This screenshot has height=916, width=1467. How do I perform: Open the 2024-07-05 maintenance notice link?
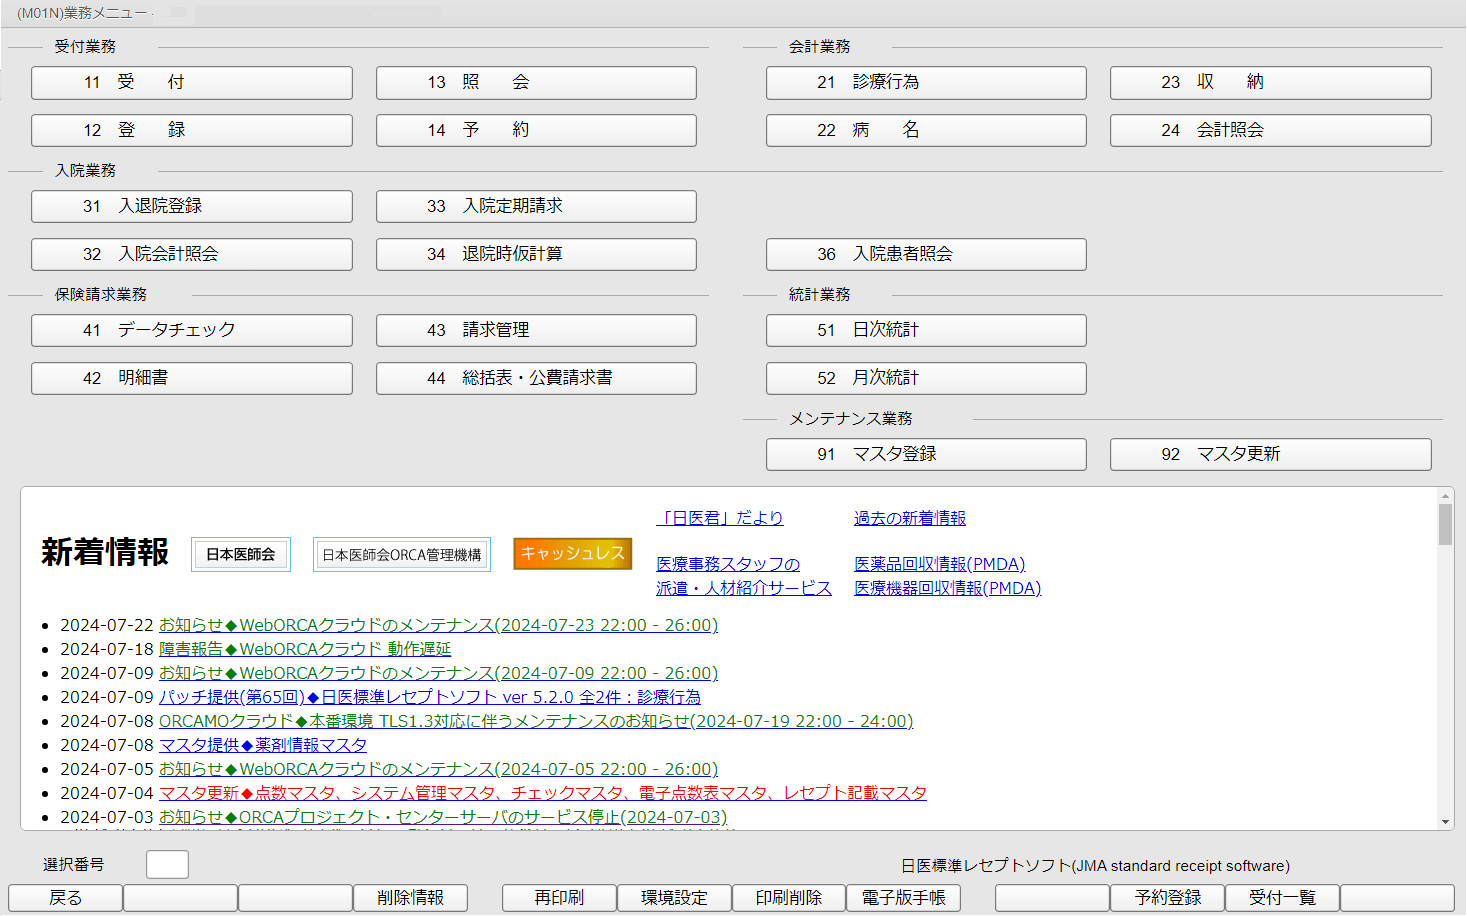click(438, 769)
